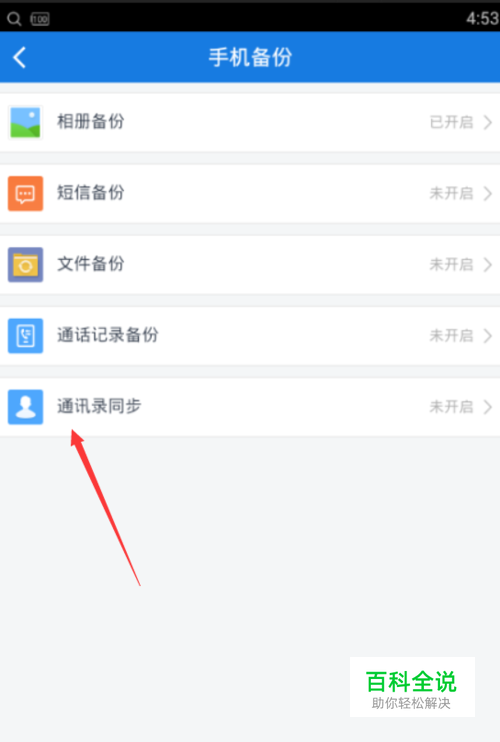Tap contacts sync status 未开启
The image size is (500, 742).
[451, 406]
